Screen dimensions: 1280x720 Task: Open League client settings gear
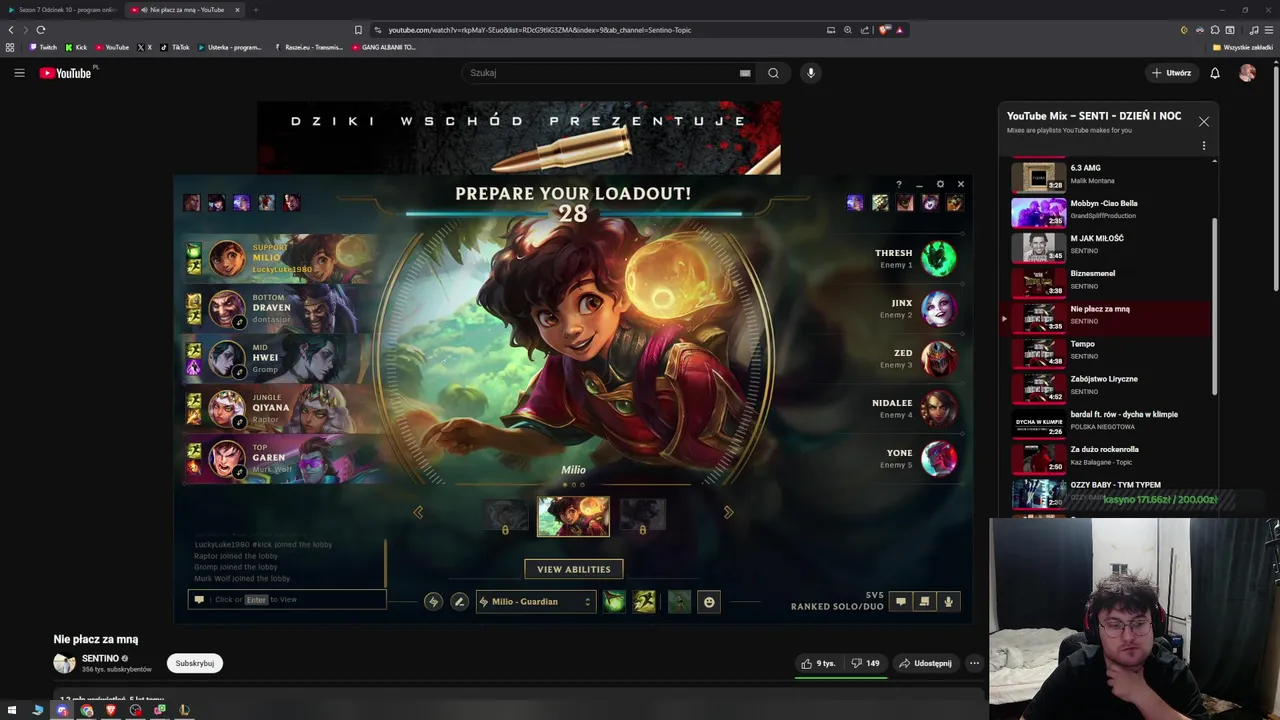tap(940, 184)
